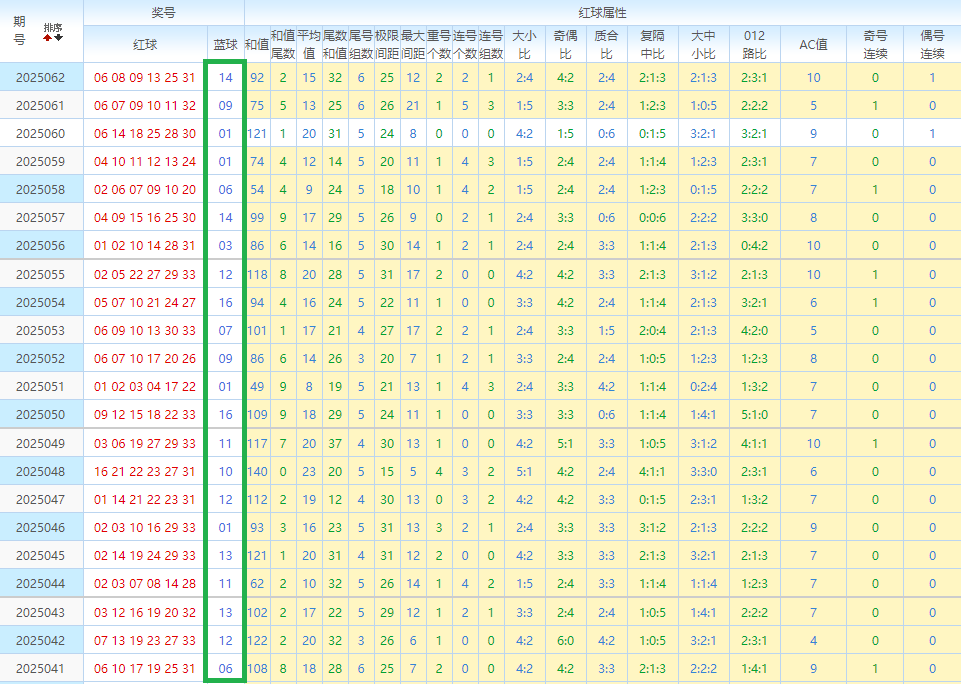Viewport: 961px width, 684px height.
Task: Select the 红球 column header
Action: [145, 45]
